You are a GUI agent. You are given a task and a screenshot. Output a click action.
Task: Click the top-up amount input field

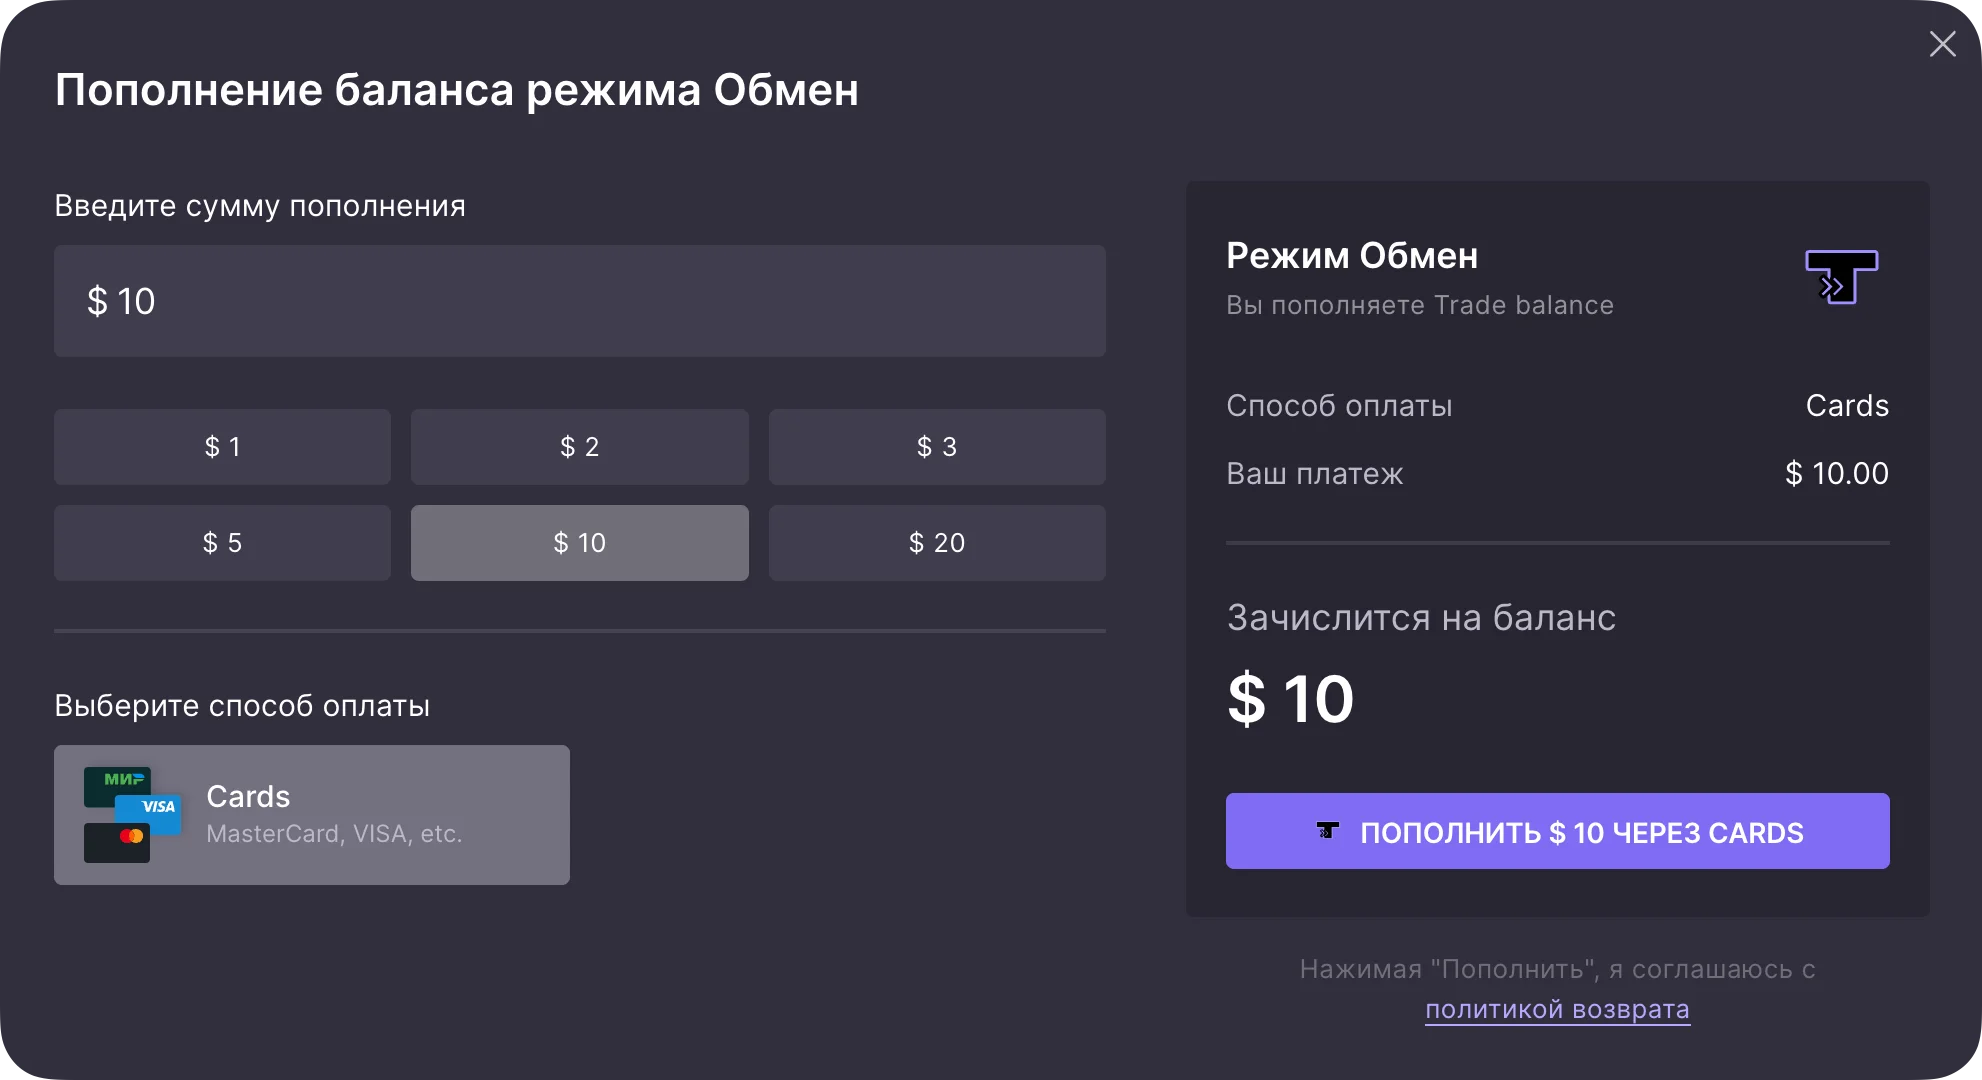pos(579,301)
